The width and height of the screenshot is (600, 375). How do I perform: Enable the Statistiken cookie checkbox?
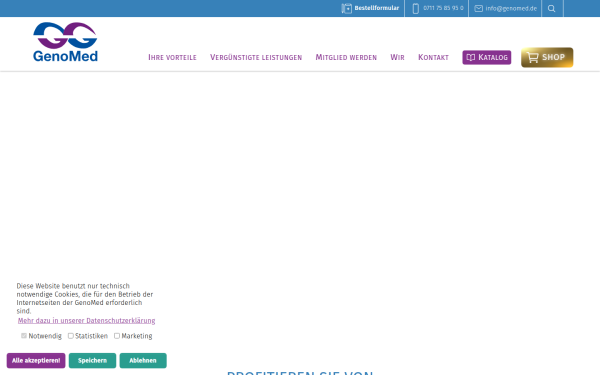point(71,336)
